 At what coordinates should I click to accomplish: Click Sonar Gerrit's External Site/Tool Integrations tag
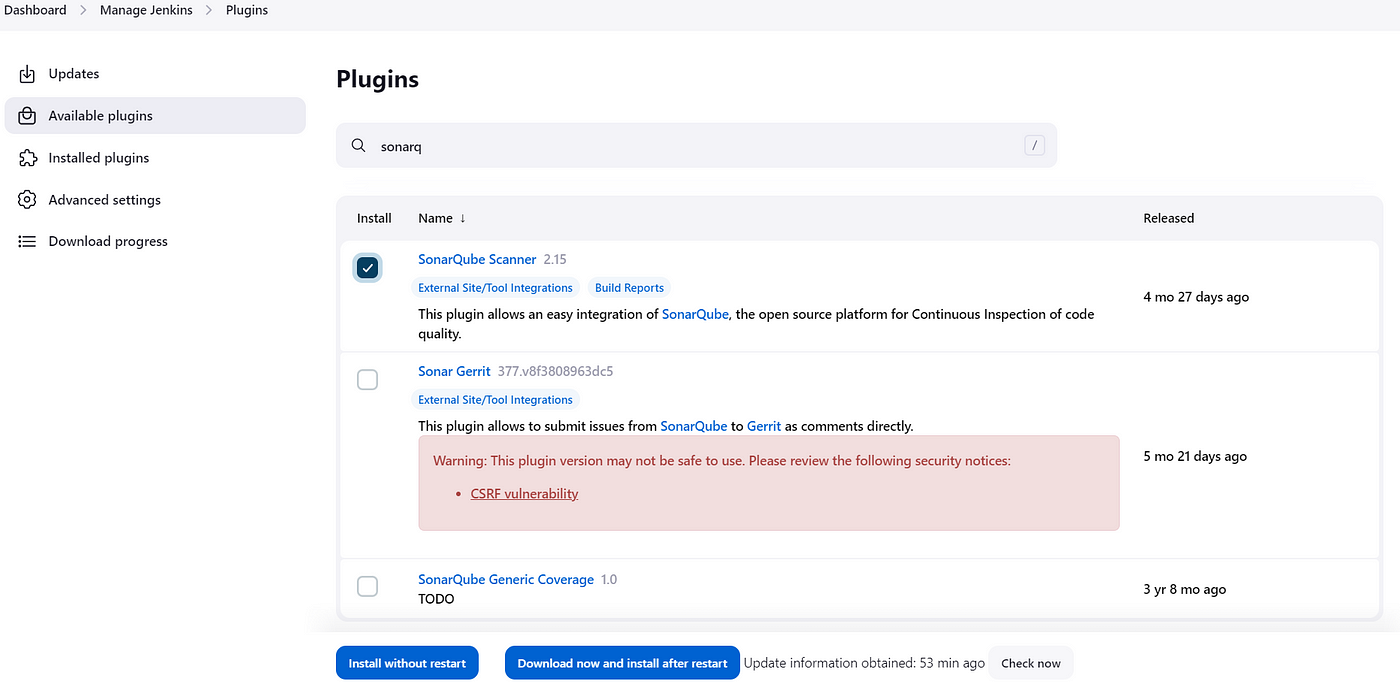(495, 399)
